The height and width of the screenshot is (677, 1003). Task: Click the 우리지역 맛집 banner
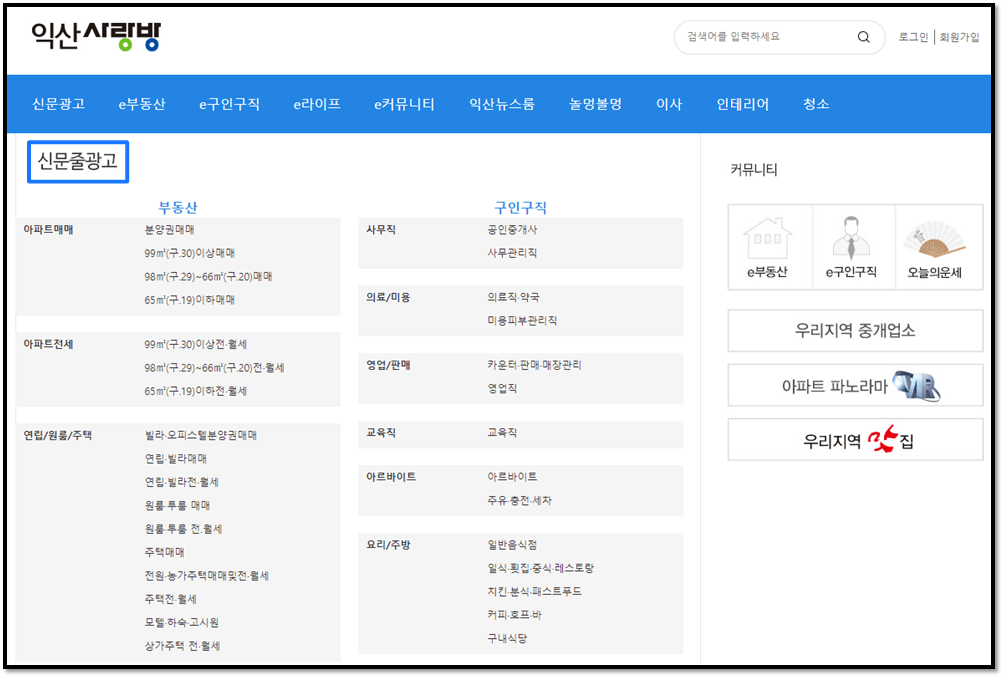coord(855,440)
